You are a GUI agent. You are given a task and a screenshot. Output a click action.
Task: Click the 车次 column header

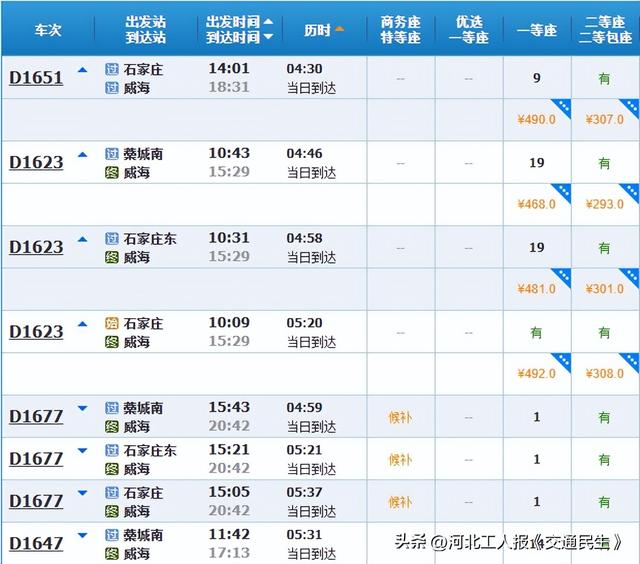[48, 30]
